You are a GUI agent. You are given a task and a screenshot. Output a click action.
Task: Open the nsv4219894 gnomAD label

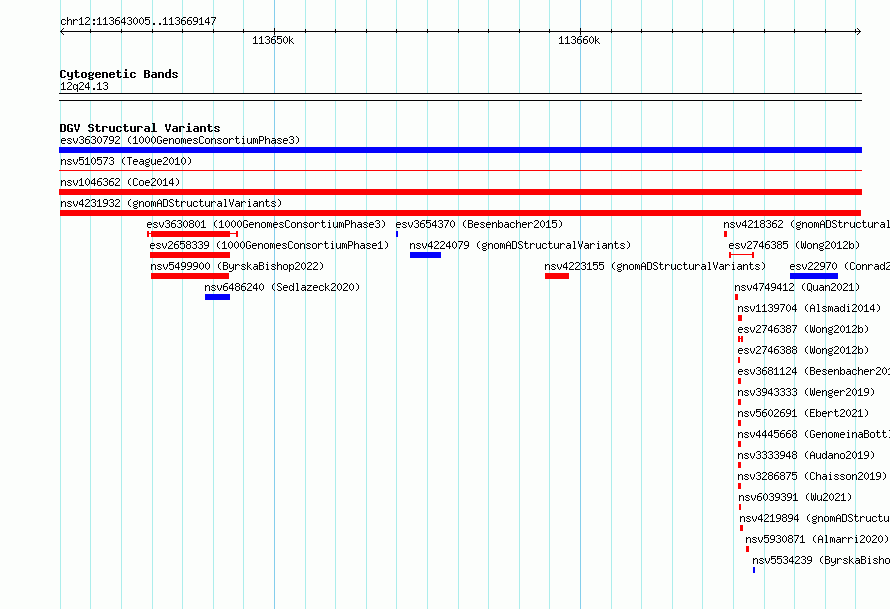pyautogui.click(x=815, y=518)
